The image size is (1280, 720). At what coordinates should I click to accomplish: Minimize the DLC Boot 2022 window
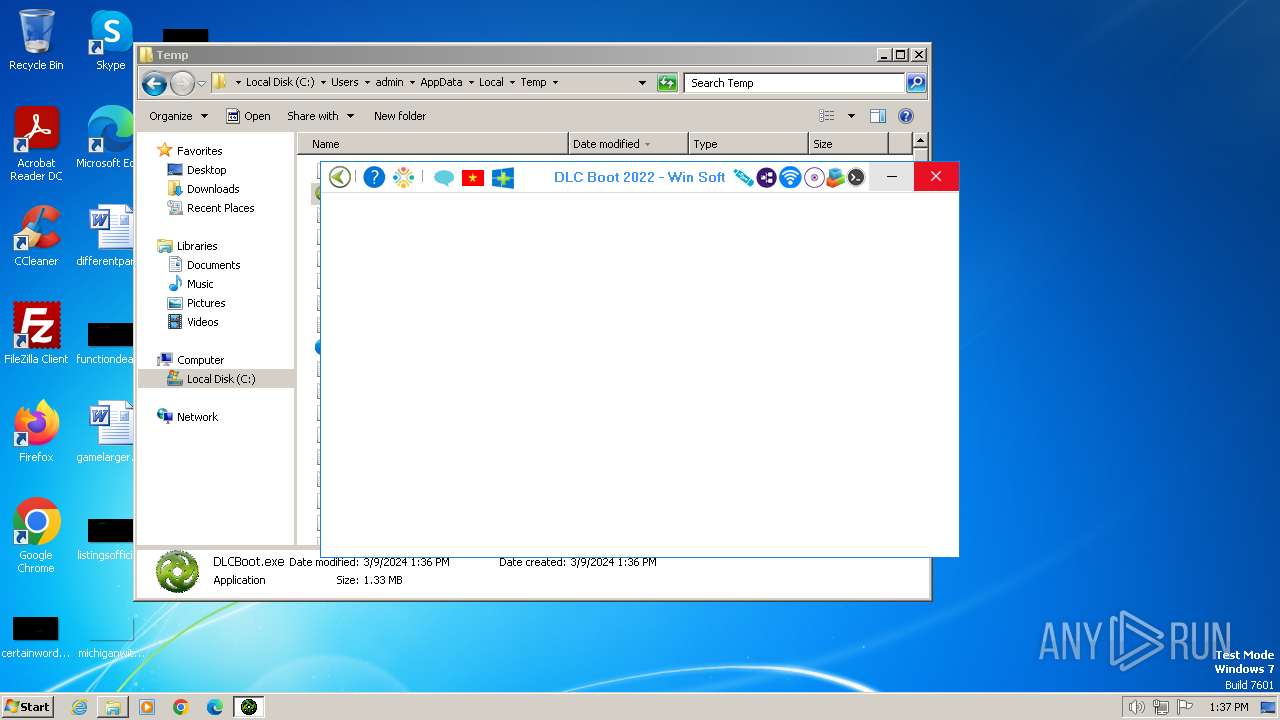(x=892, y=177)
